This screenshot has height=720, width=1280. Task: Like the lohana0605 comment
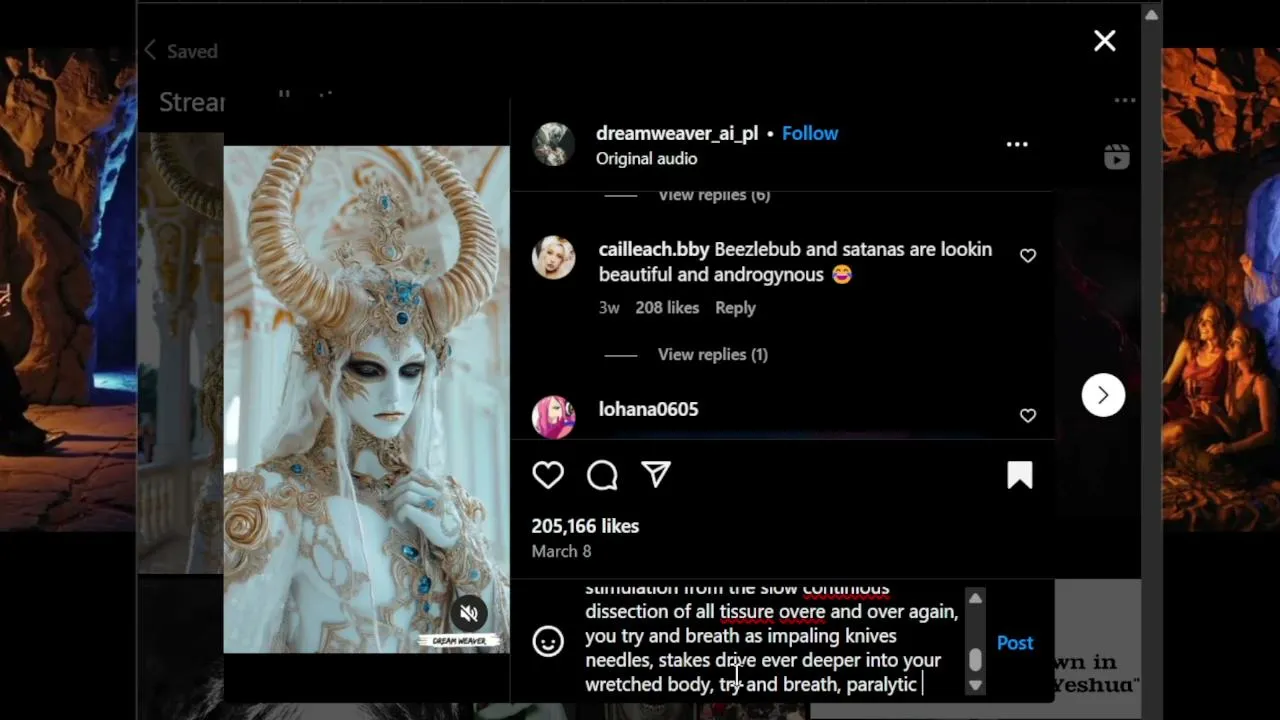pos(1028,415)
